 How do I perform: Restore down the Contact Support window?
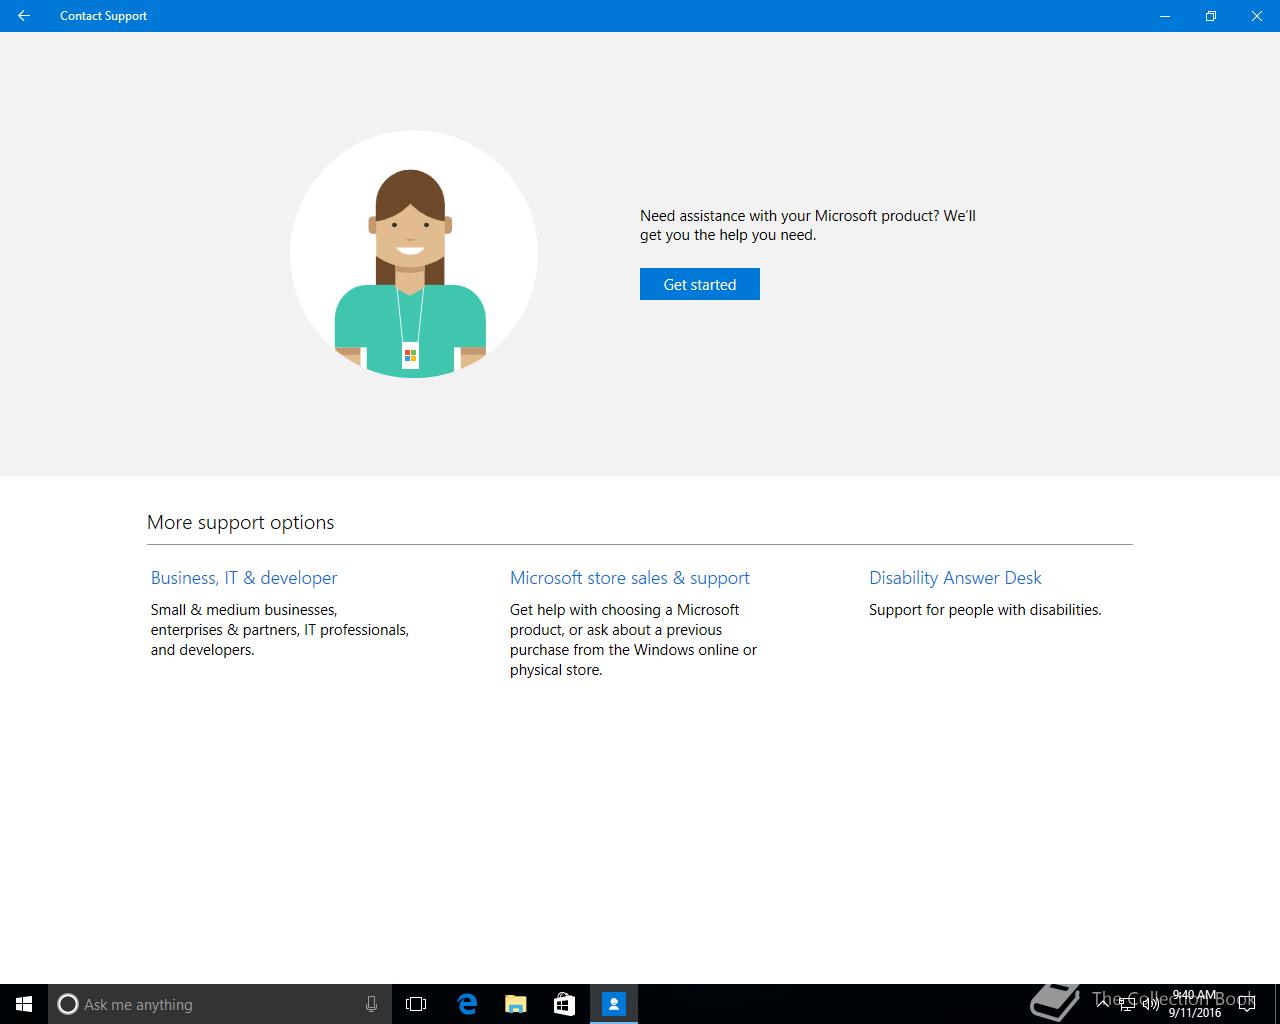coord(1211,16)
